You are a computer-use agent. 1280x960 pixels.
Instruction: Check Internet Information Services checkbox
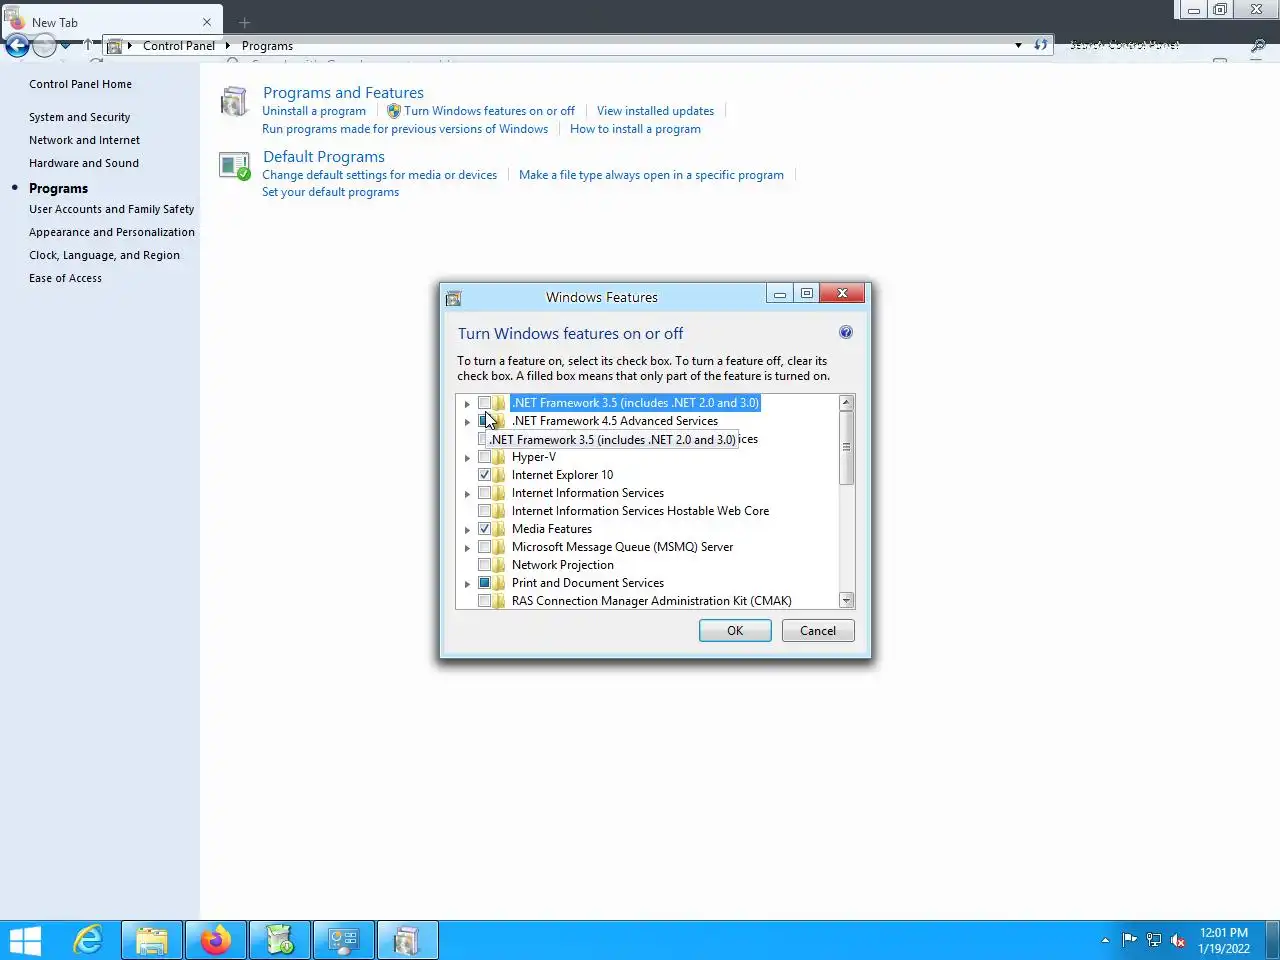tap(485, 493)
